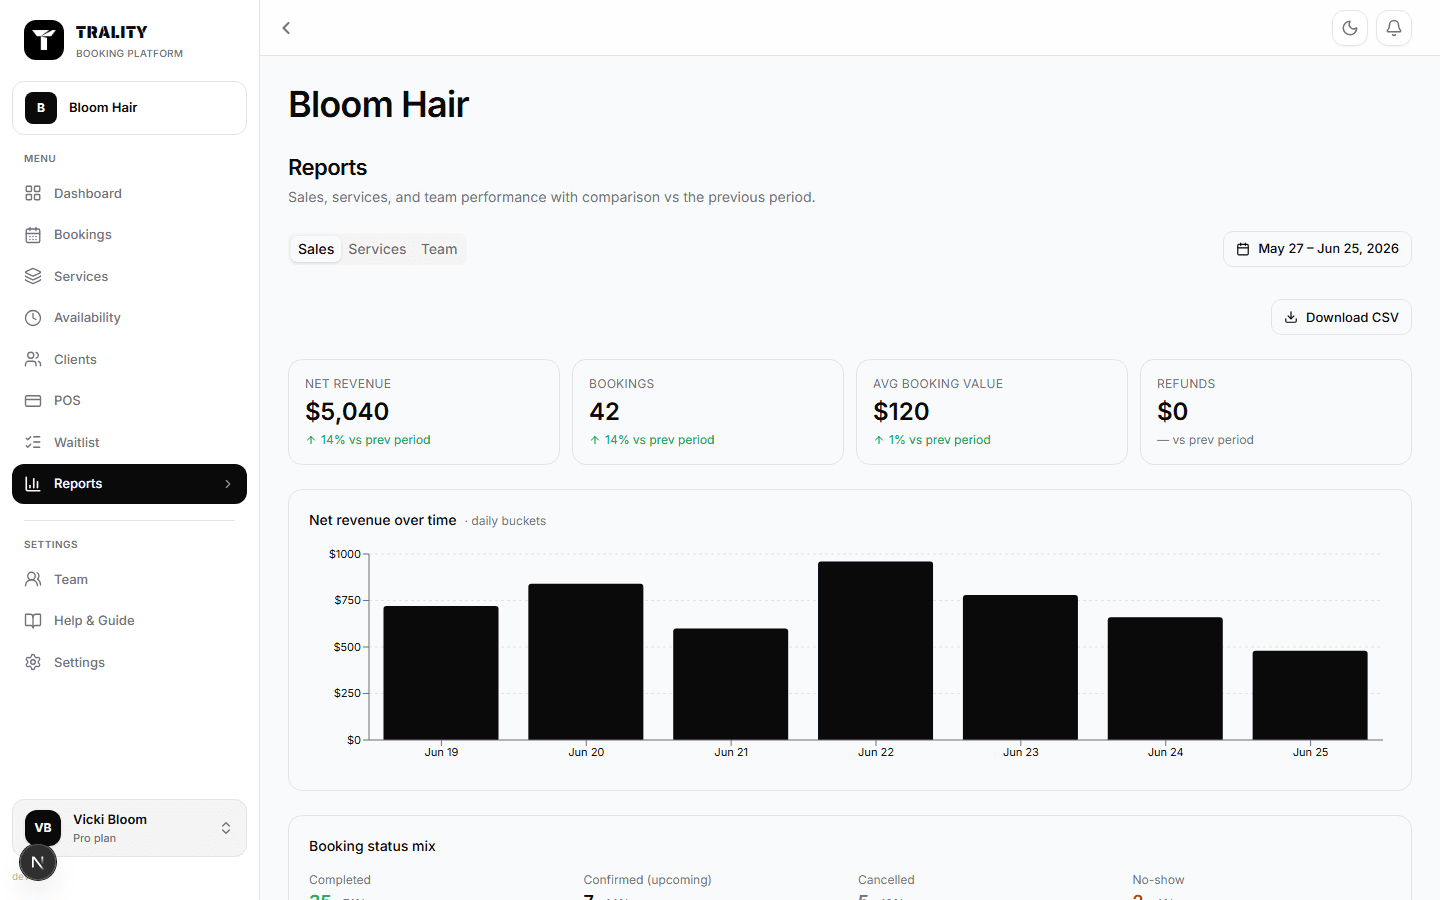
Task: Click the Availability clock icon
Action: [x=33, y=318]
